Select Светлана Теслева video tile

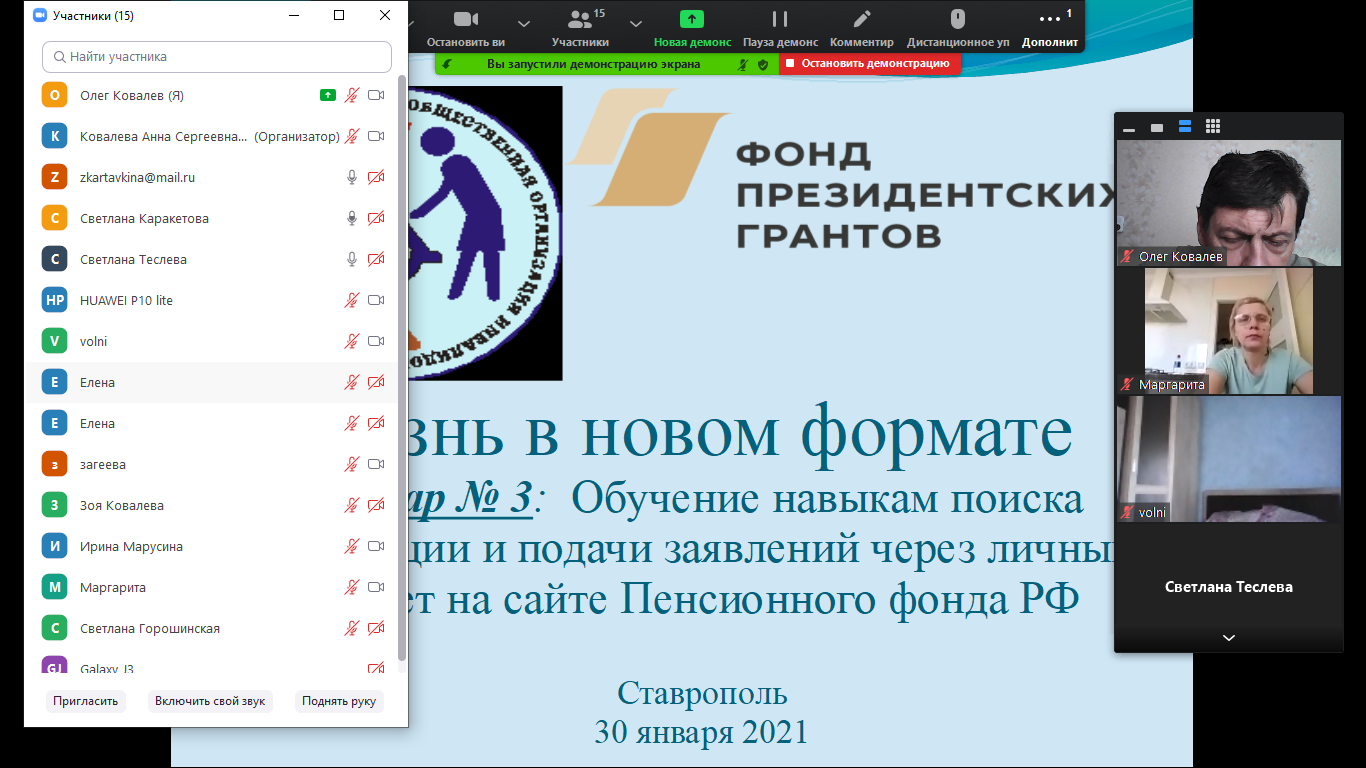pyautogui.click(x=1229, y=587)
